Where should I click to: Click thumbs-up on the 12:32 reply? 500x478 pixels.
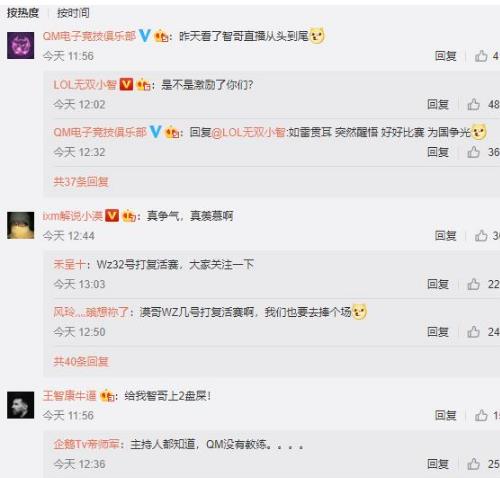pyautogui.click(x=473, y=152)
